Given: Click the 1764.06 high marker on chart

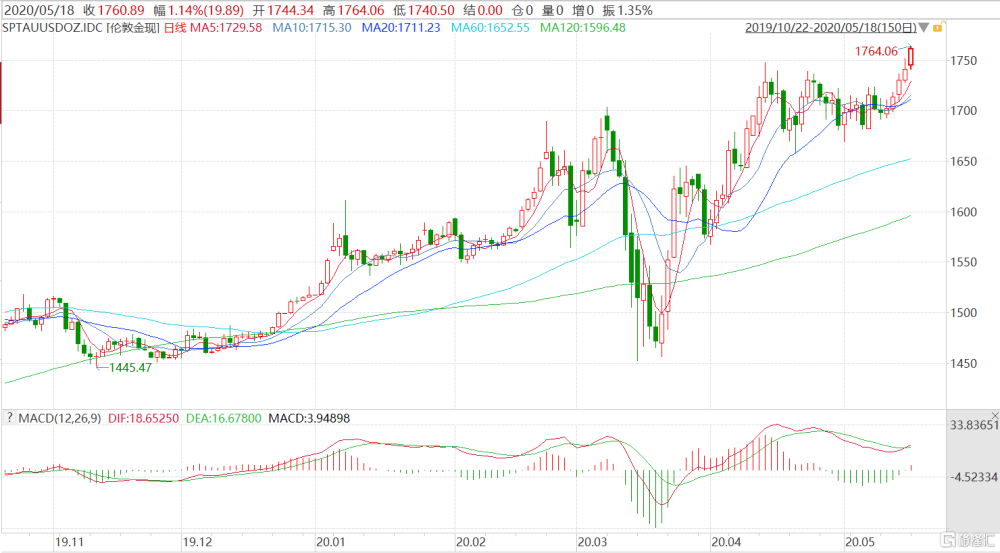Looking at the screenshot, I should click(876, 51).
